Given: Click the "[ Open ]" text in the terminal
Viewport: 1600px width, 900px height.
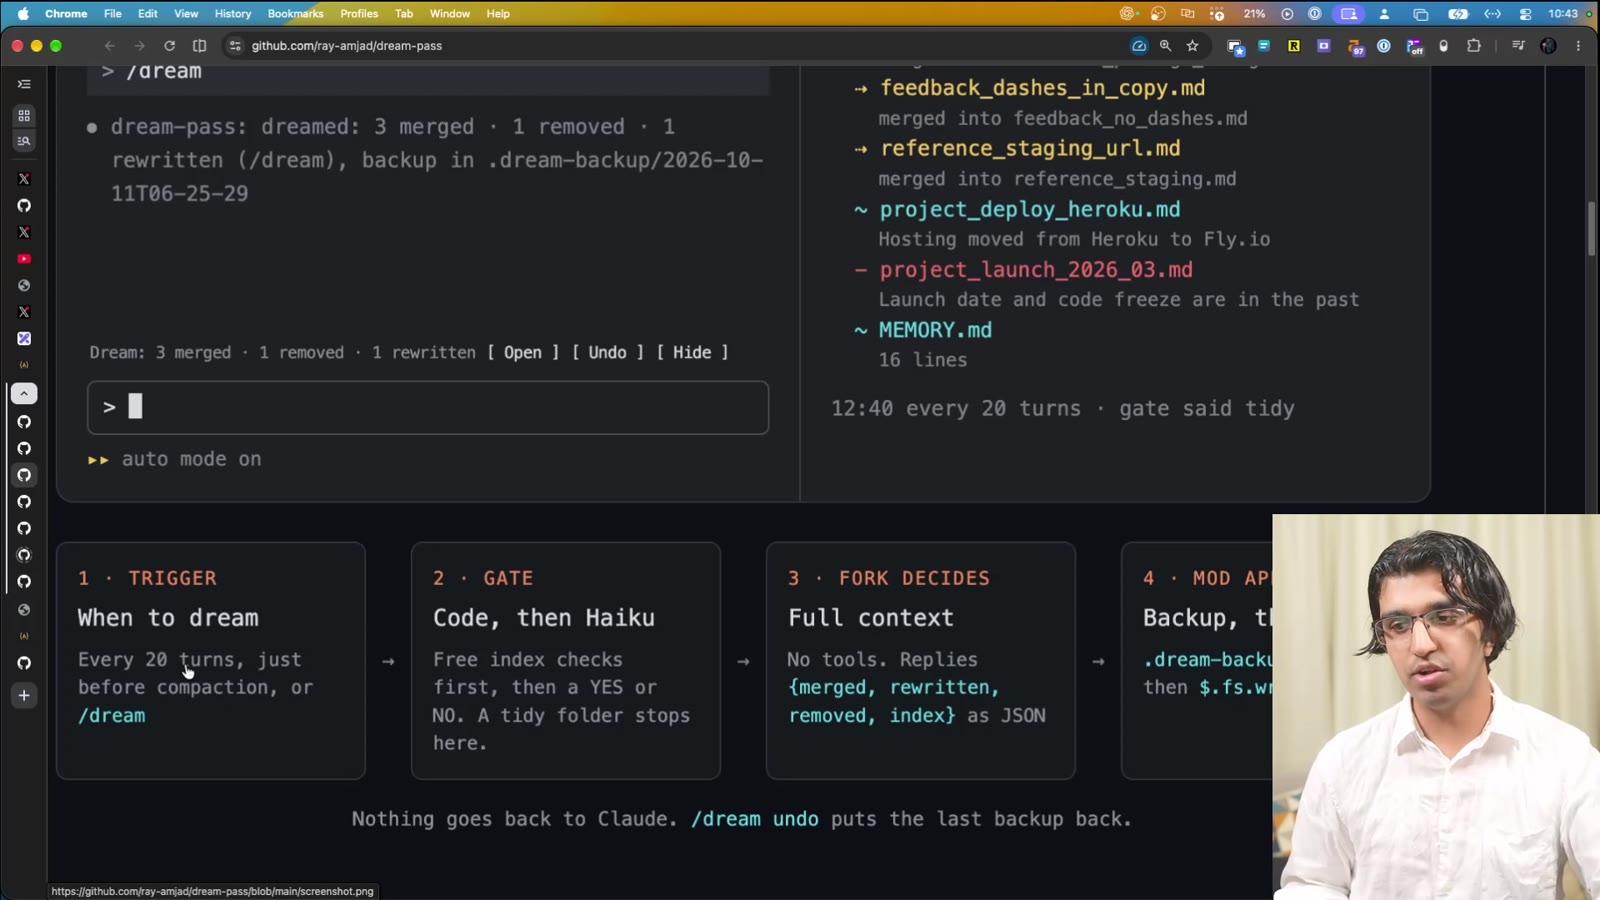Looking at the screenshot, I should 523,353.
